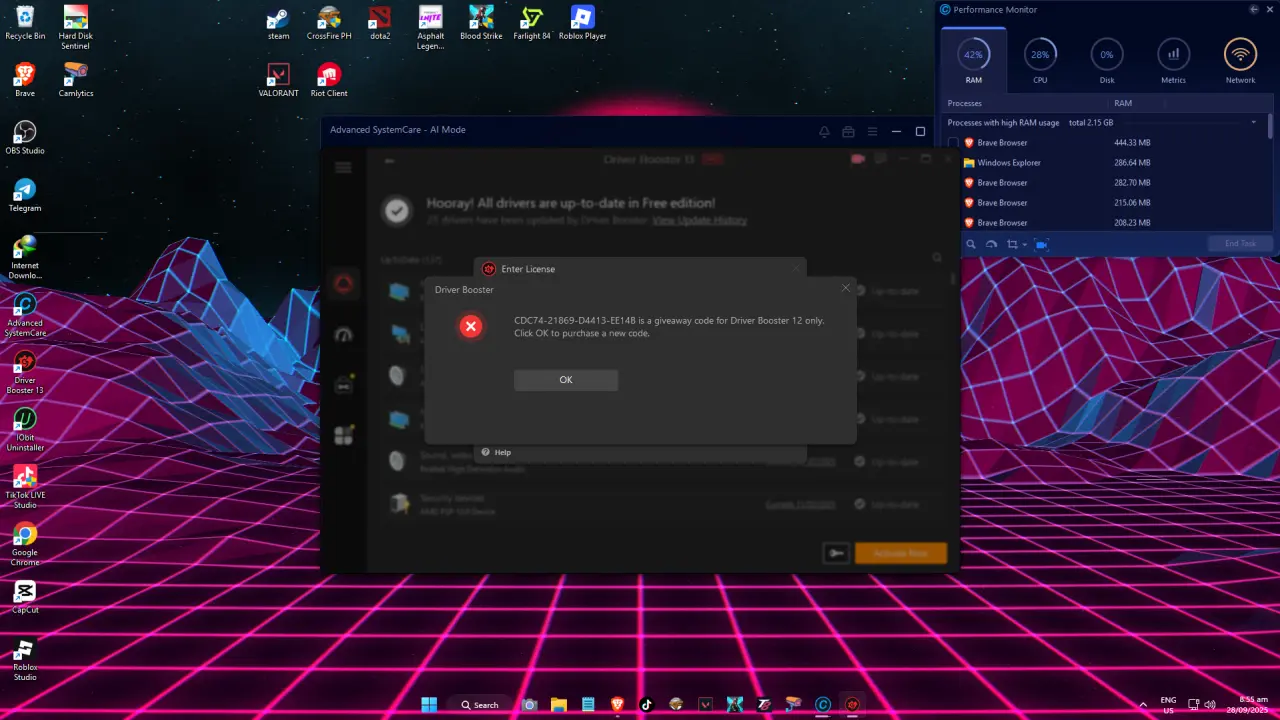Select the OBS Studio desktop icon
This screenshot has height=720, width=1280.
tap(25, 138)
